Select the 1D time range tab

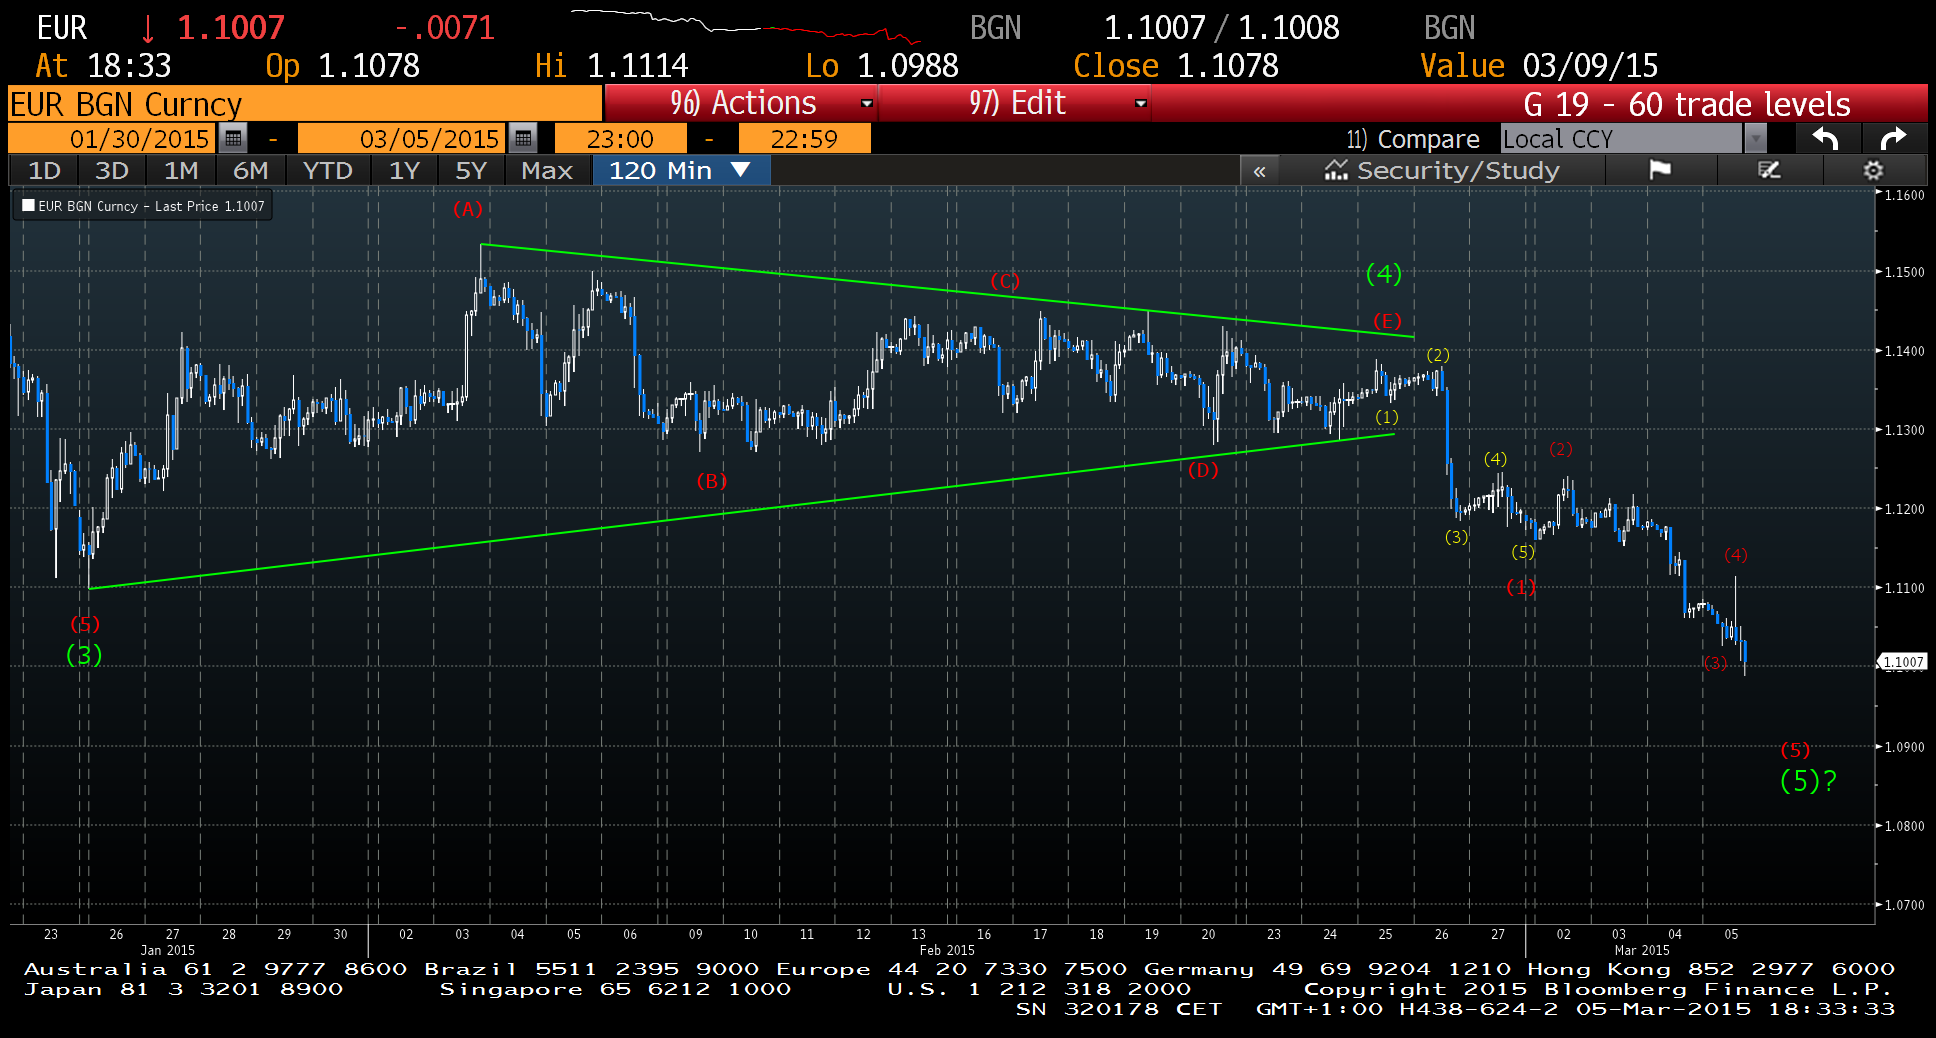point(44,171)
